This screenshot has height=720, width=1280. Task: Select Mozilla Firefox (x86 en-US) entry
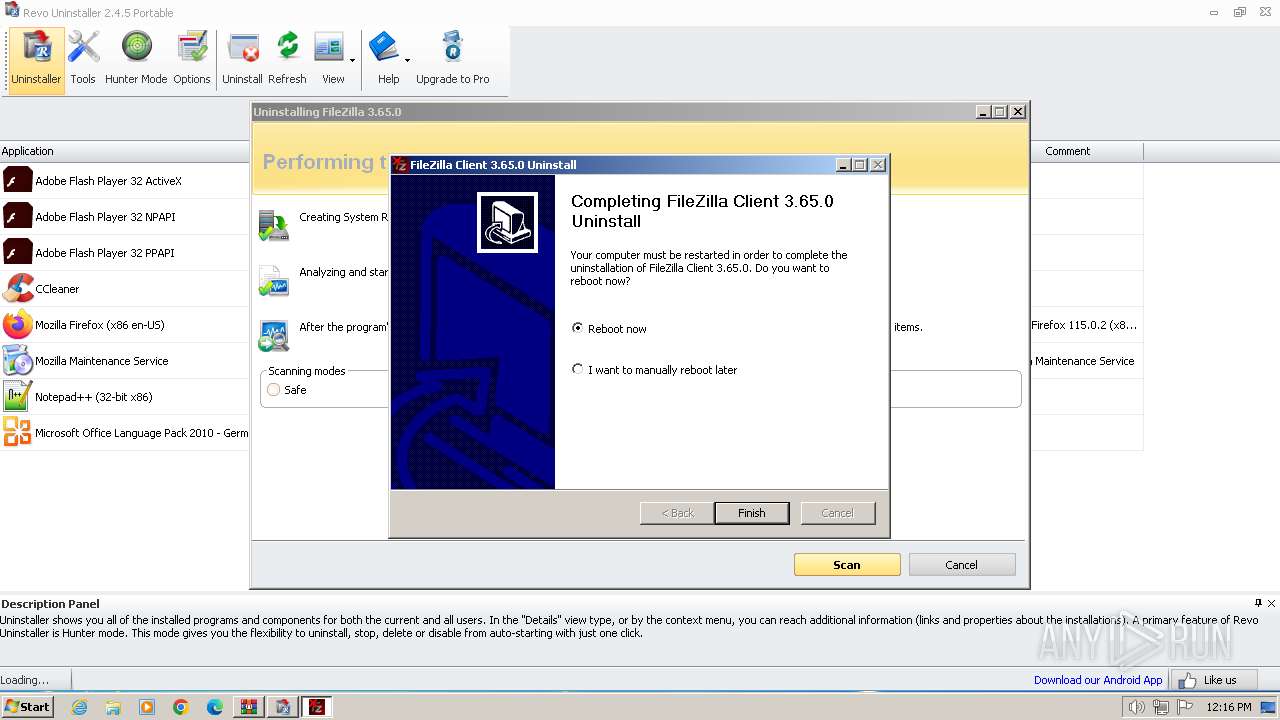(x=125, y=325)
